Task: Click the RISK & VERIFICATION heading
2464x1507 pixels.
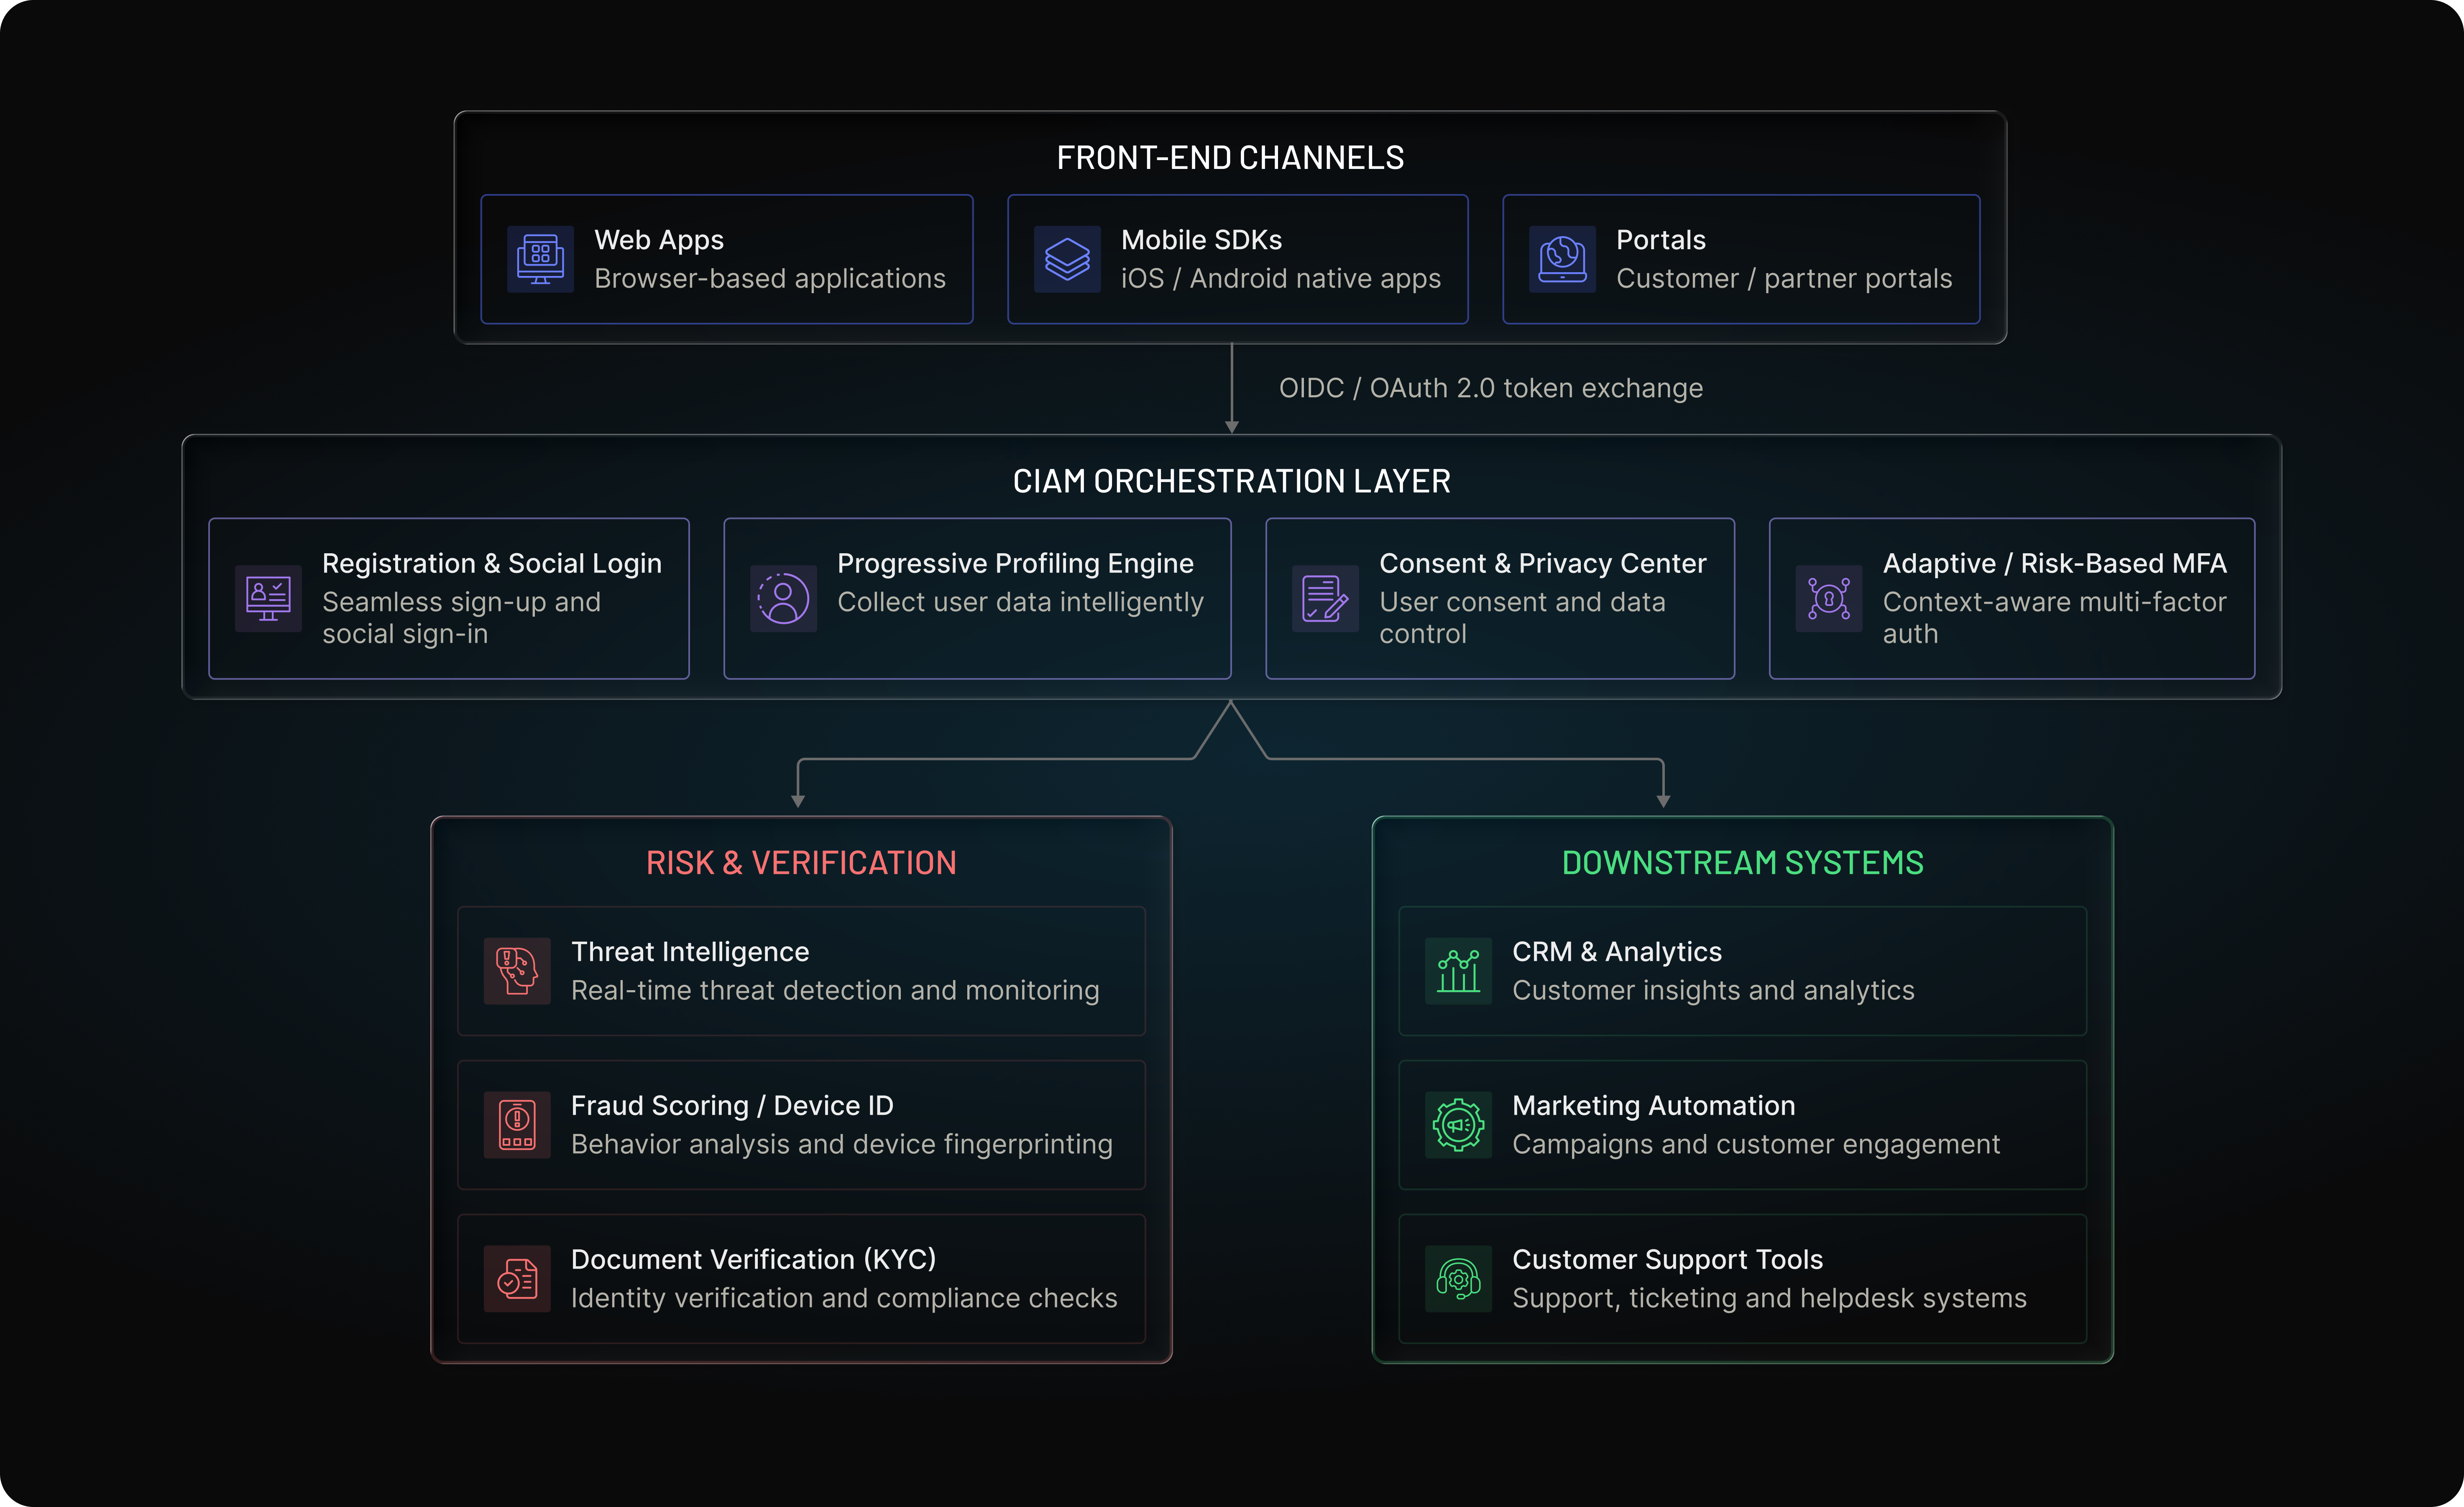Action: [801, 863]
